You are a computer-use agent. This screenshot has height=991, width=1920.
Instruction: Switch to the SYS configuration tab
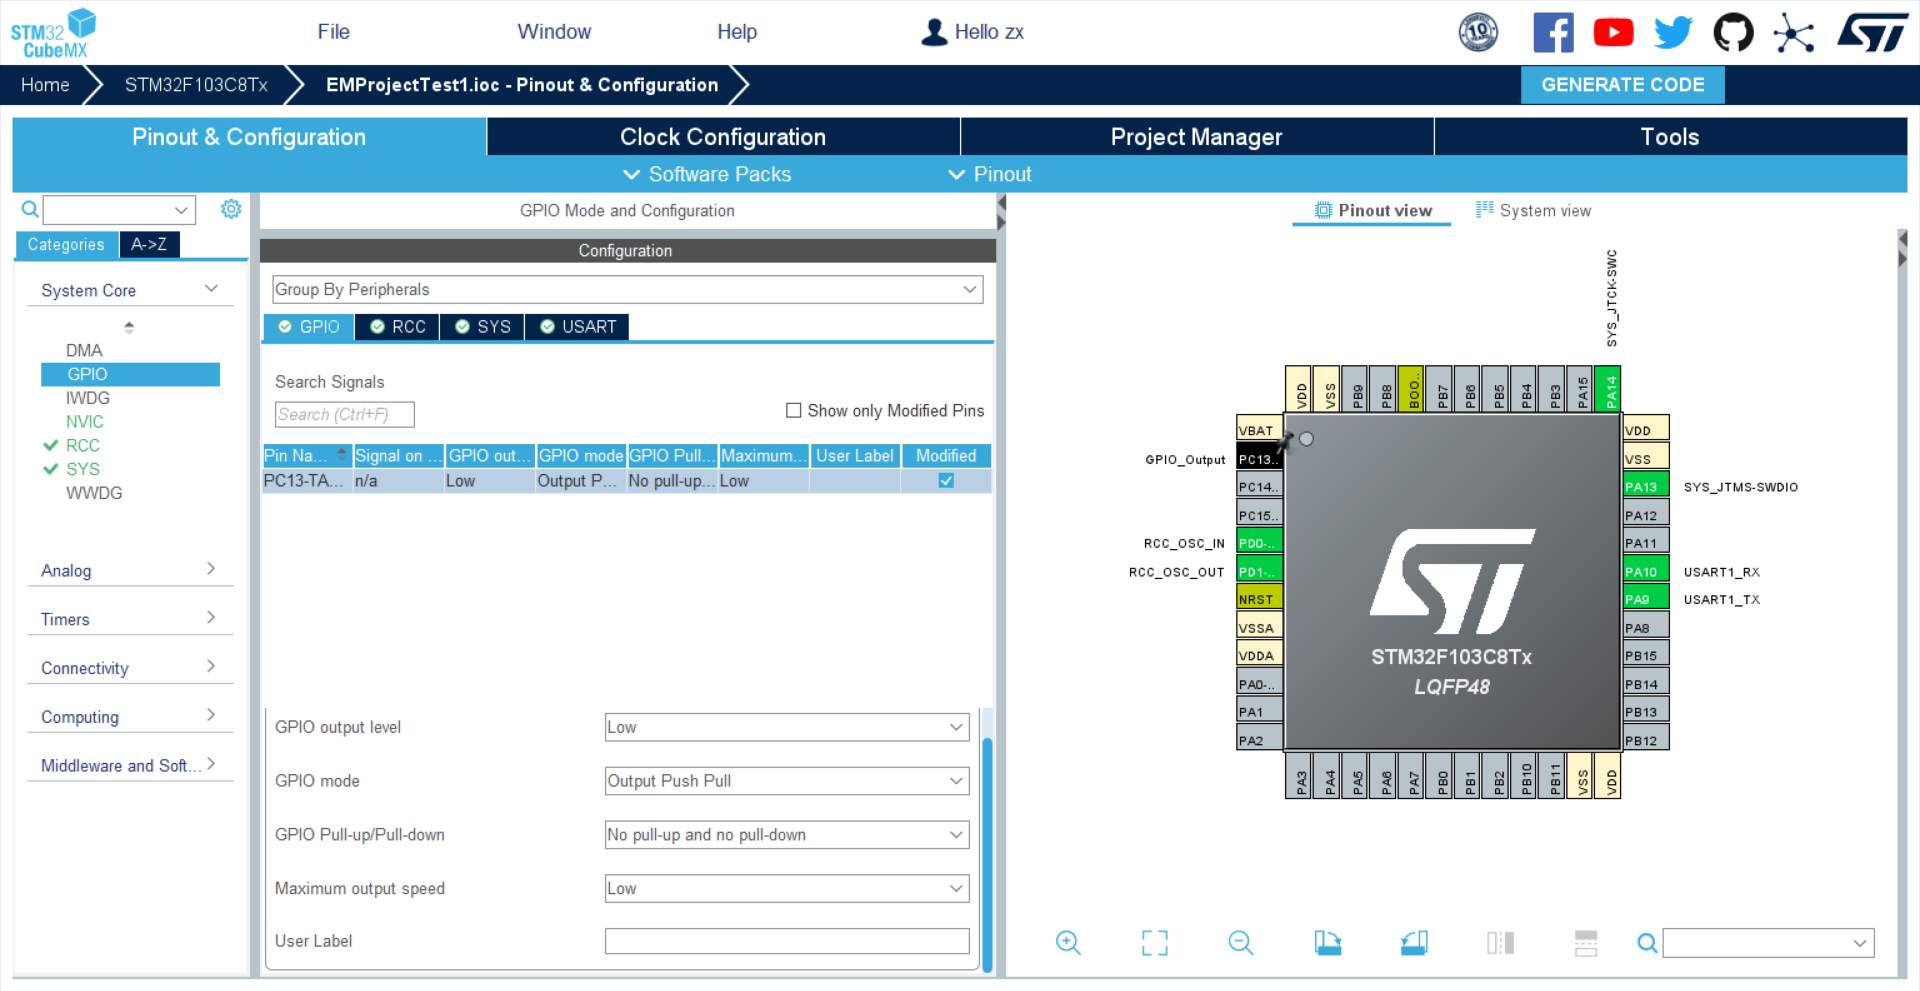(x=482, y=327)
